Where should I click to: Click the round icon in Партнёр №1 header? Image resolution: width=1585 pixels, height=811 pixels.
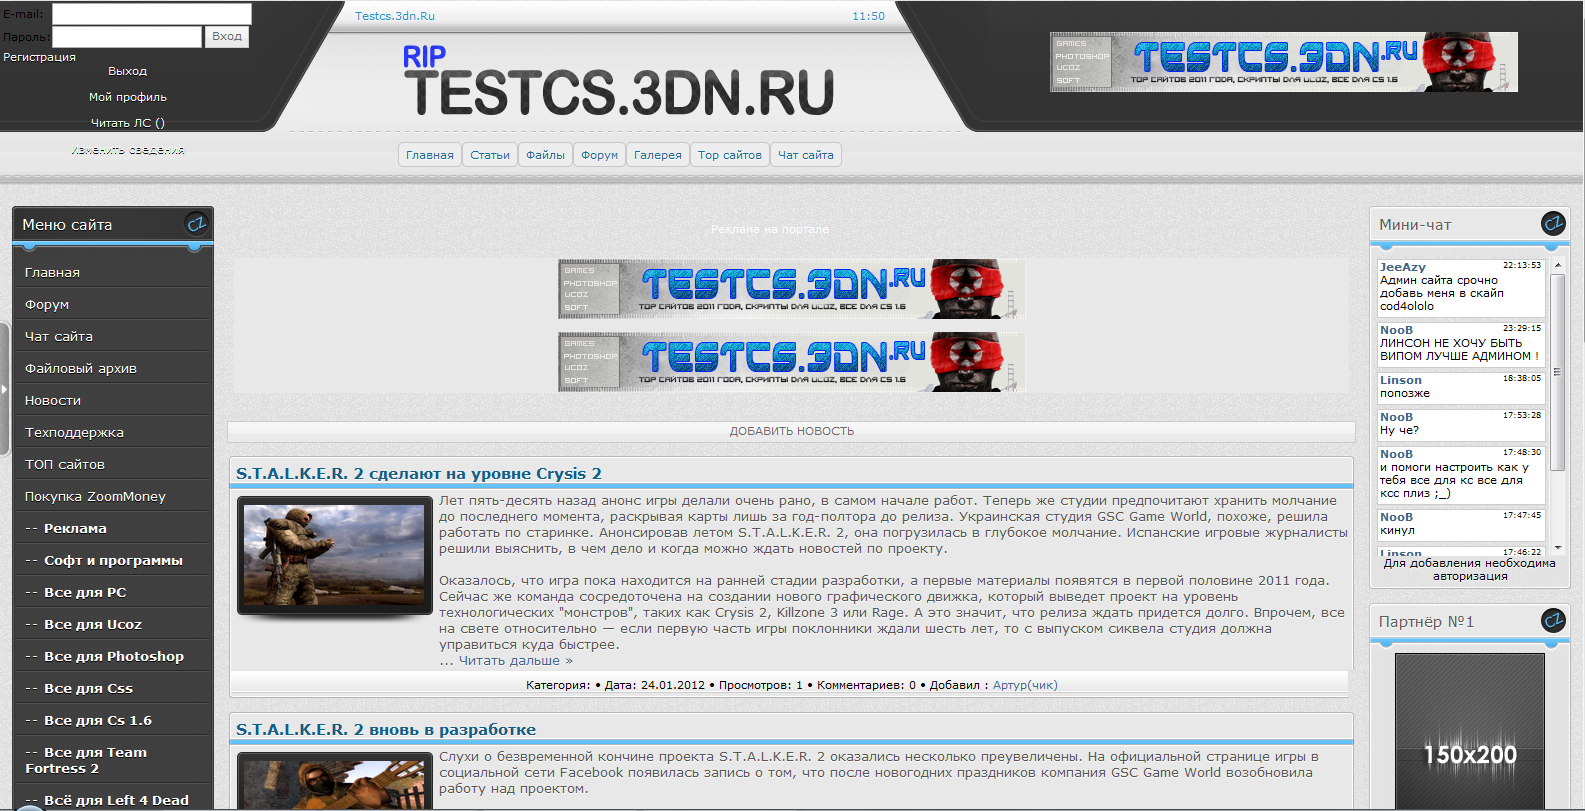click(1553, 621)
